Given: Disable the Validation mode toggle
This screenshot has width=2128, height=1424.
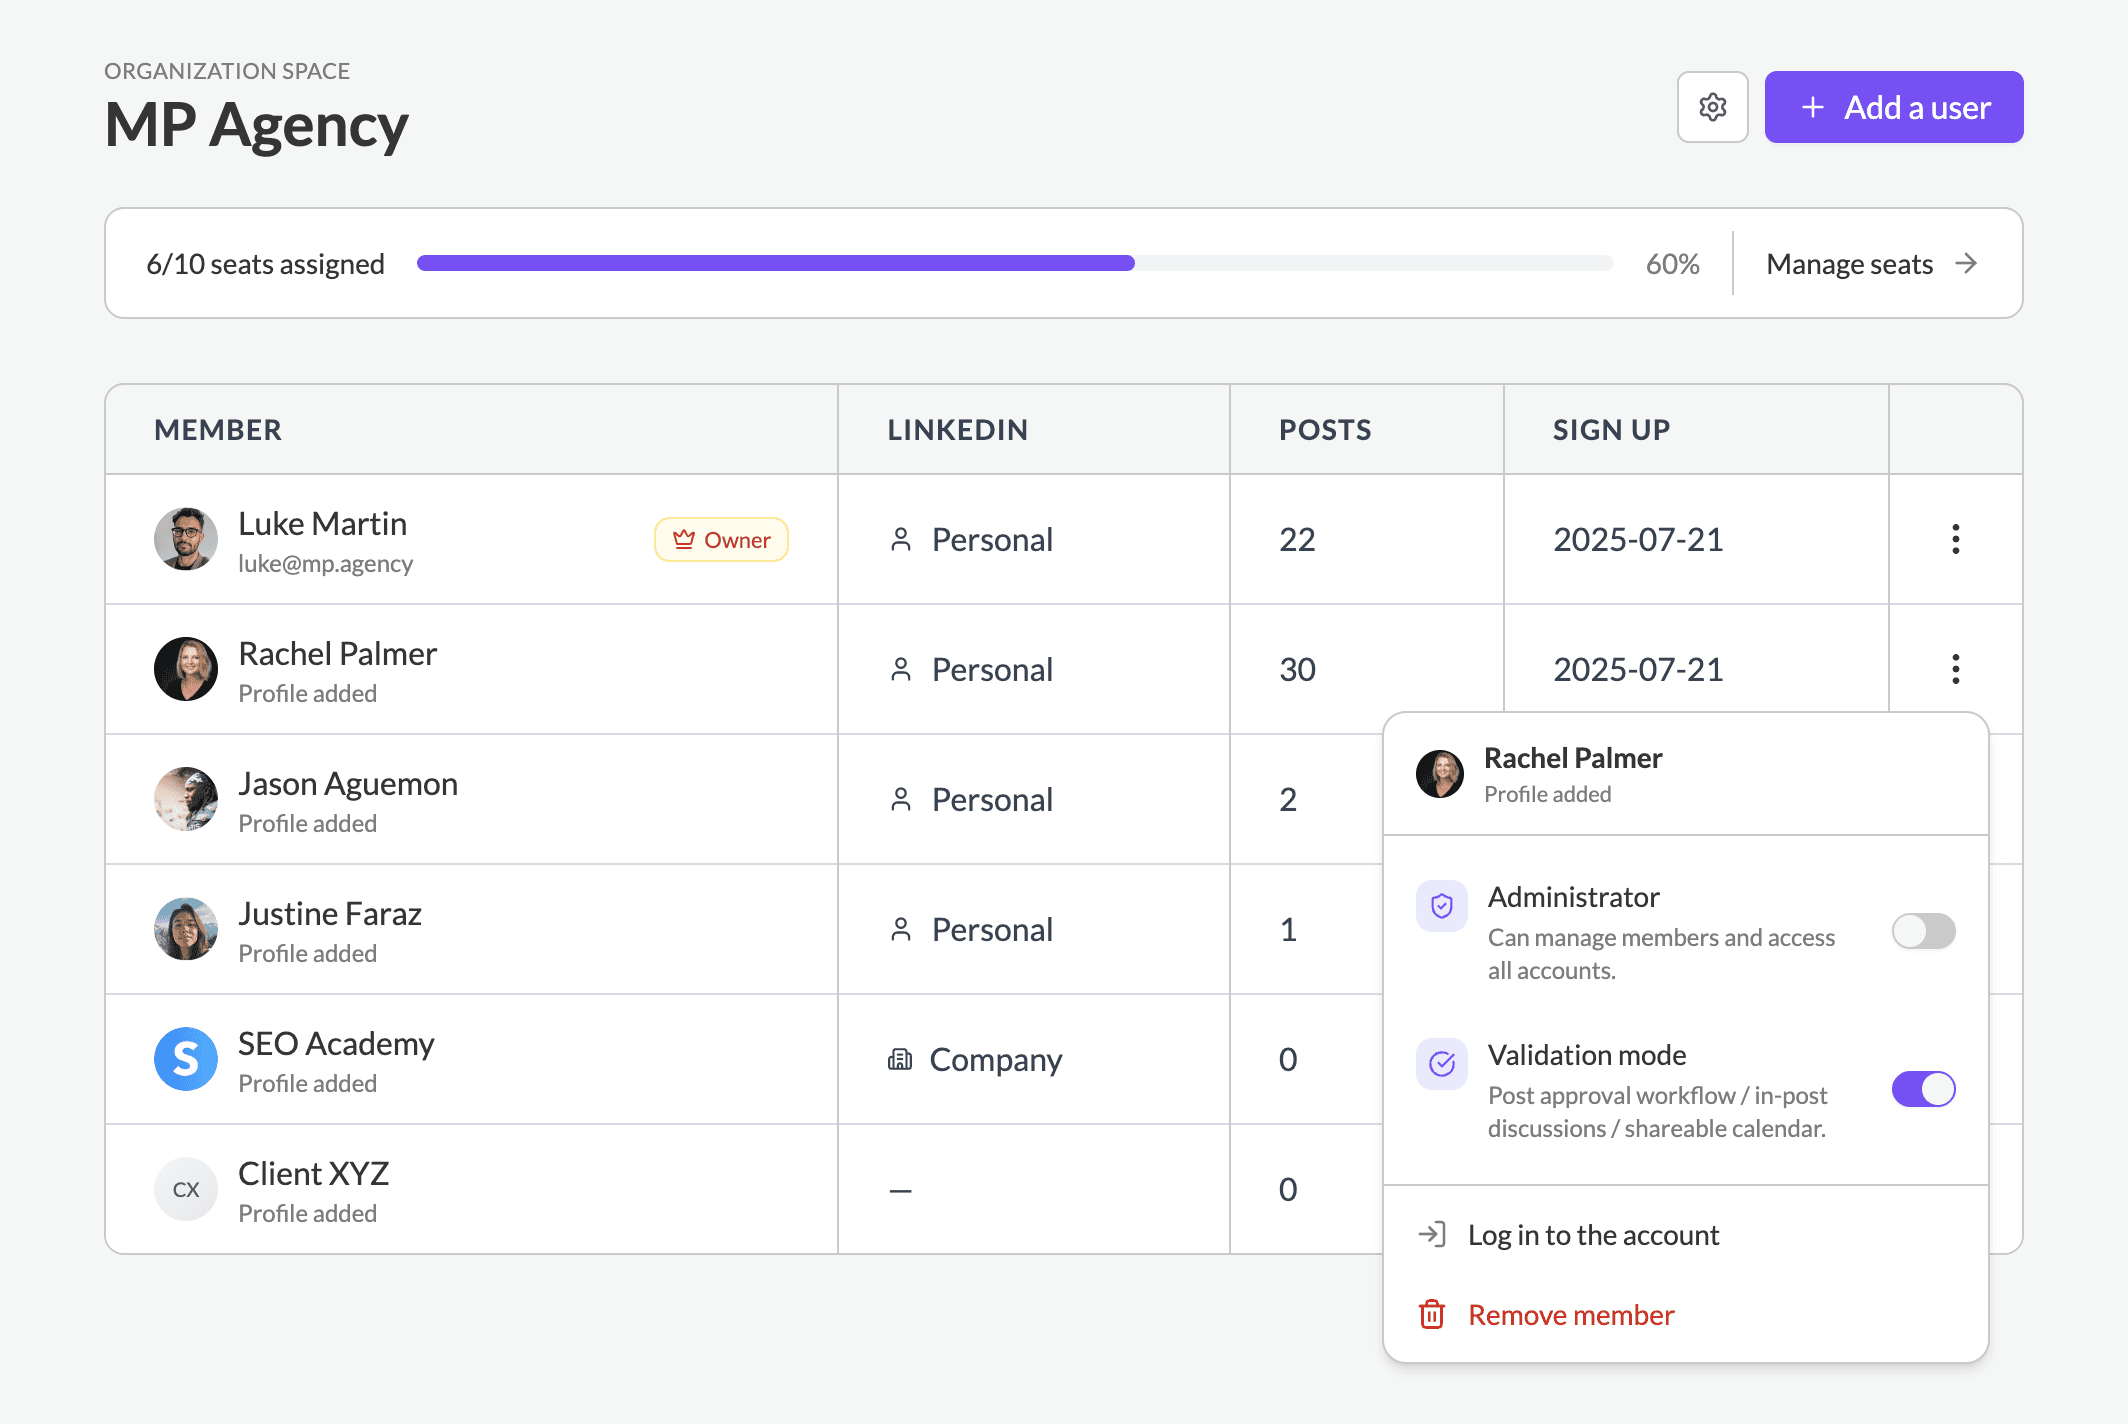Looking at the screenshot, I should [x=1922, y=1089].
